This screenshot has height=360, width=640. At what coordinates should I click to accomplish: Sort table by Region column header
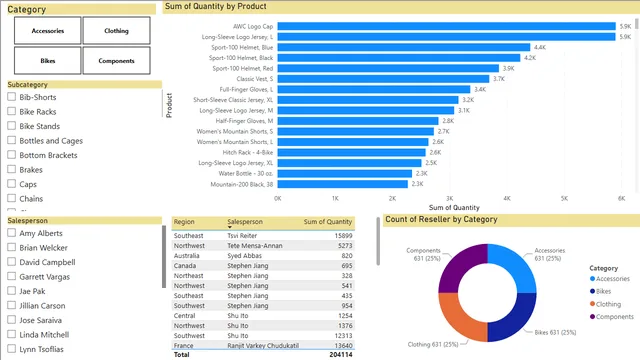[184, 222]
